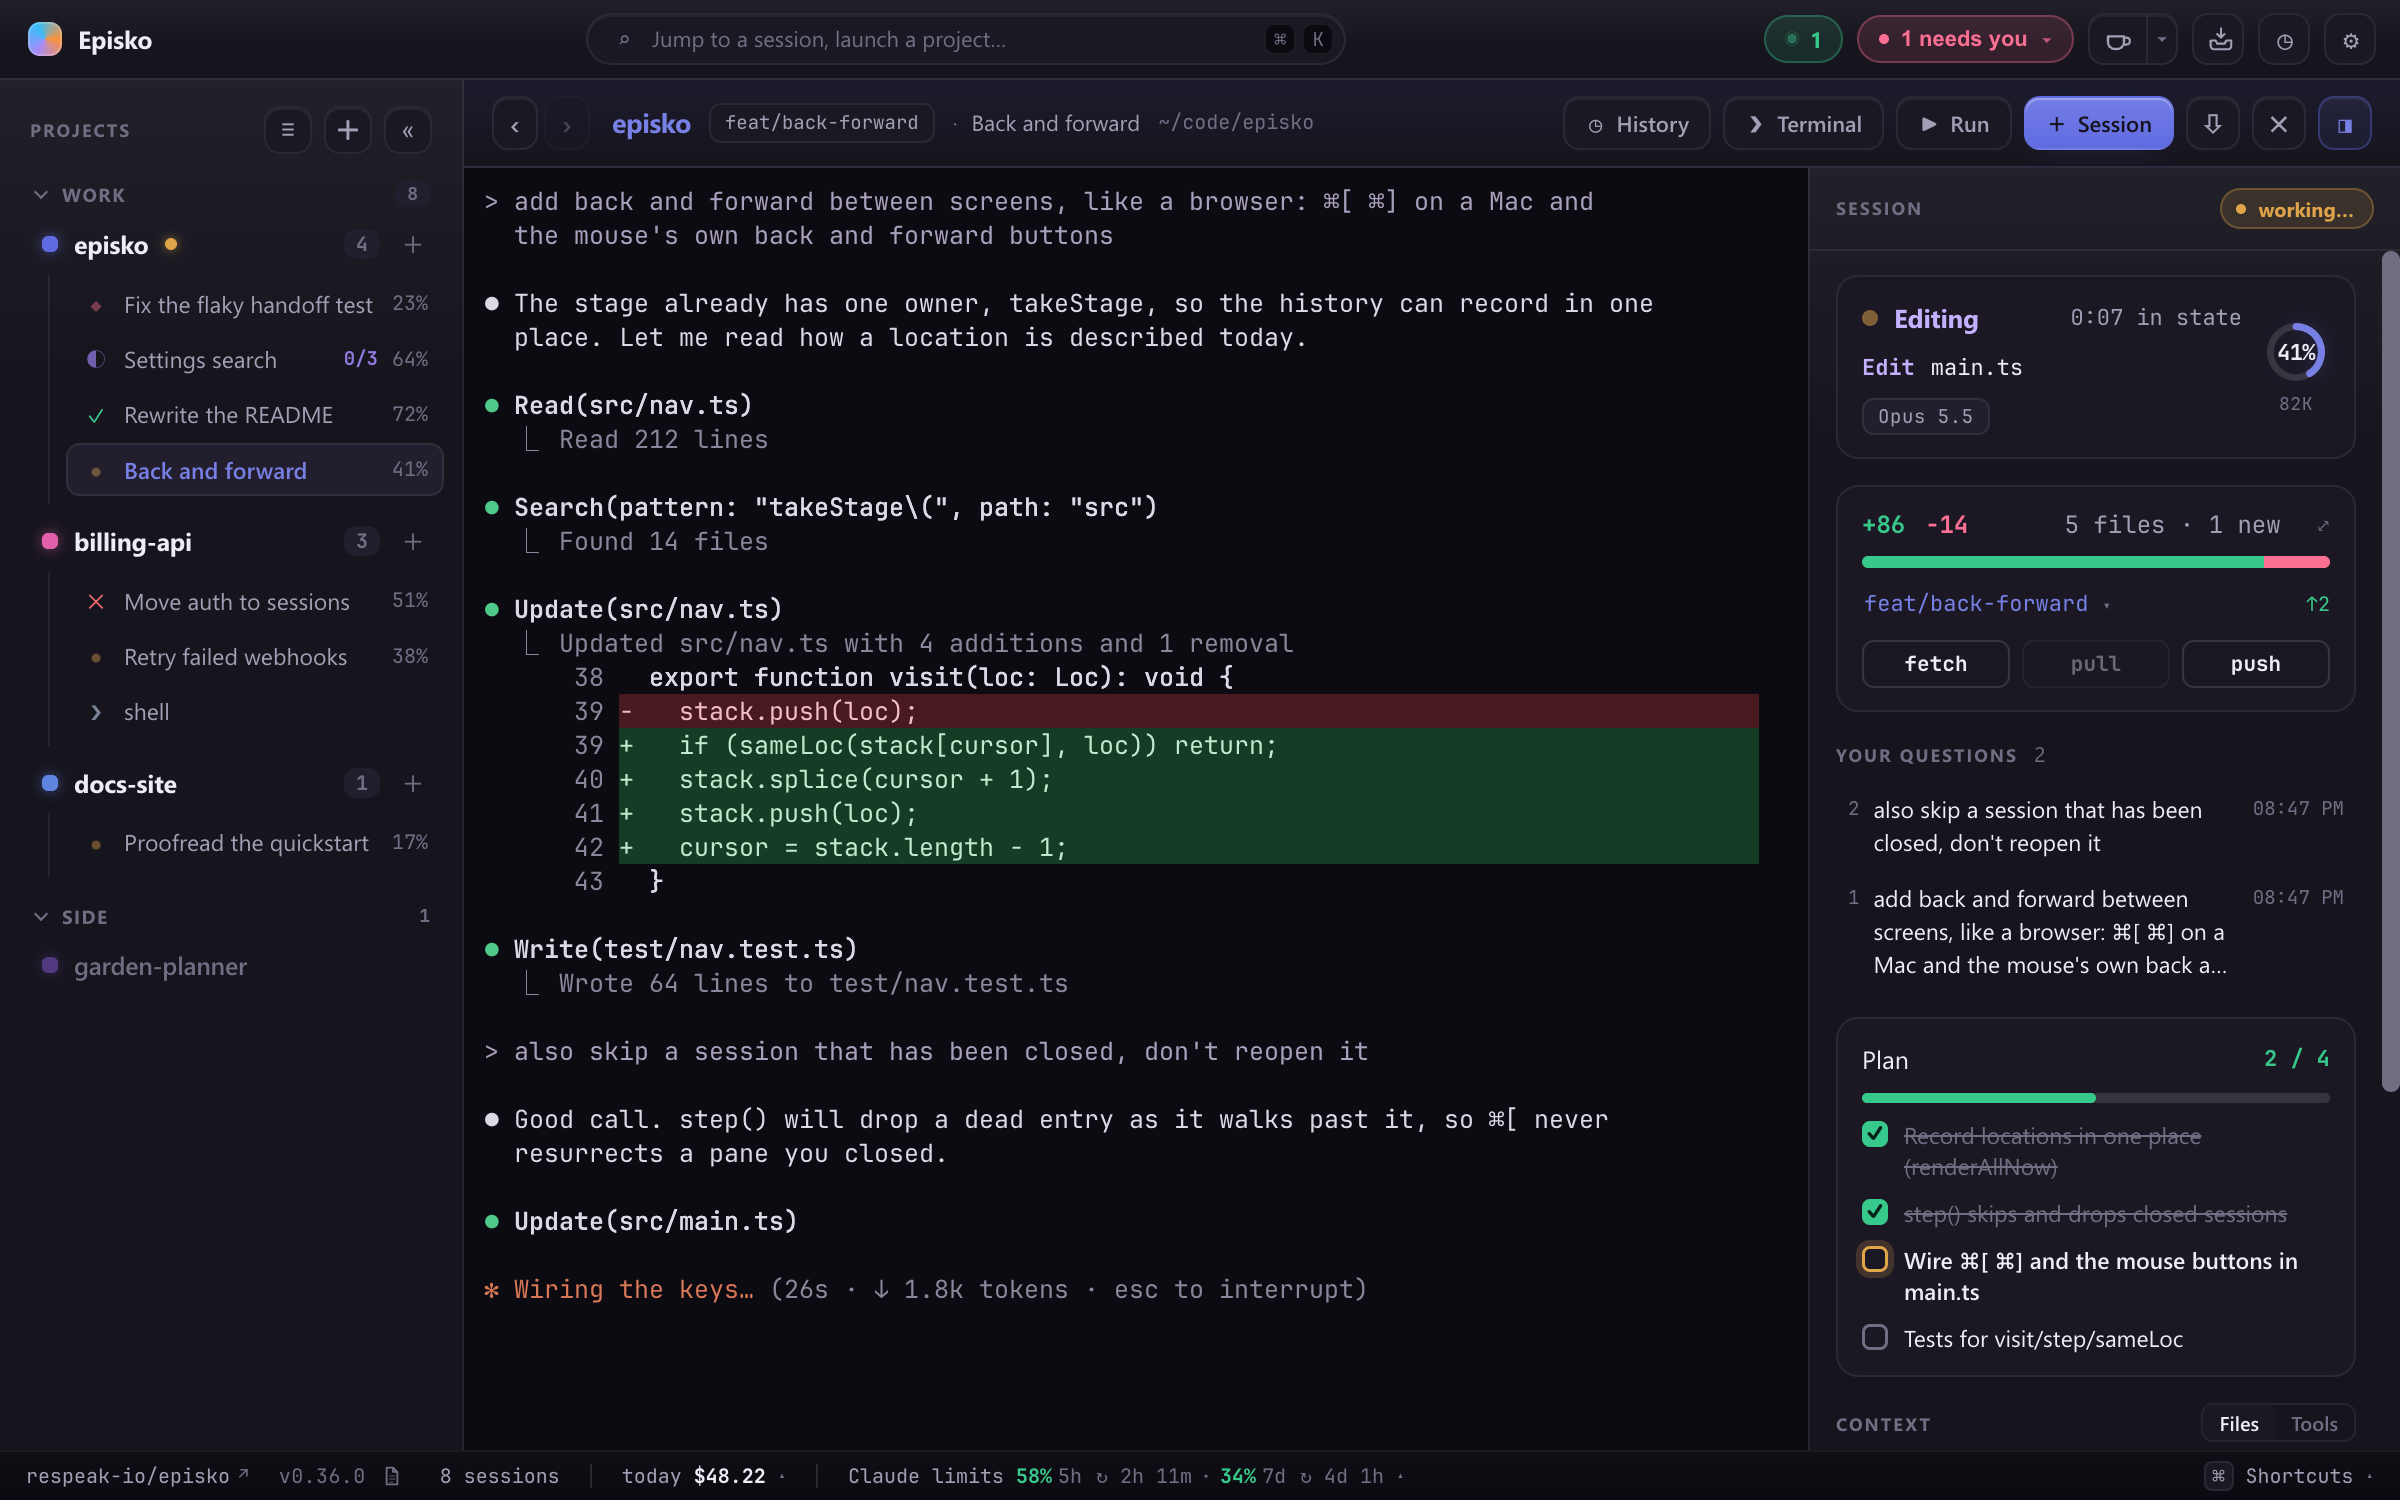
Task: Go back with the left chevron
Action: click(515, 125)
